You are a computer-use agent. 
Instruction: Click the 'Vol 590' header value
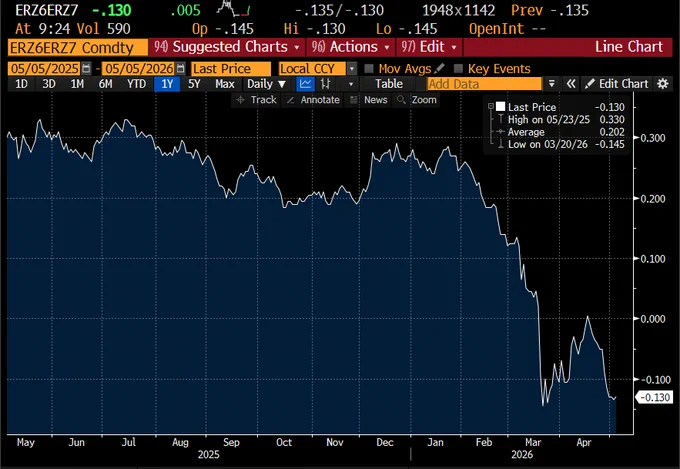(104, 29)
